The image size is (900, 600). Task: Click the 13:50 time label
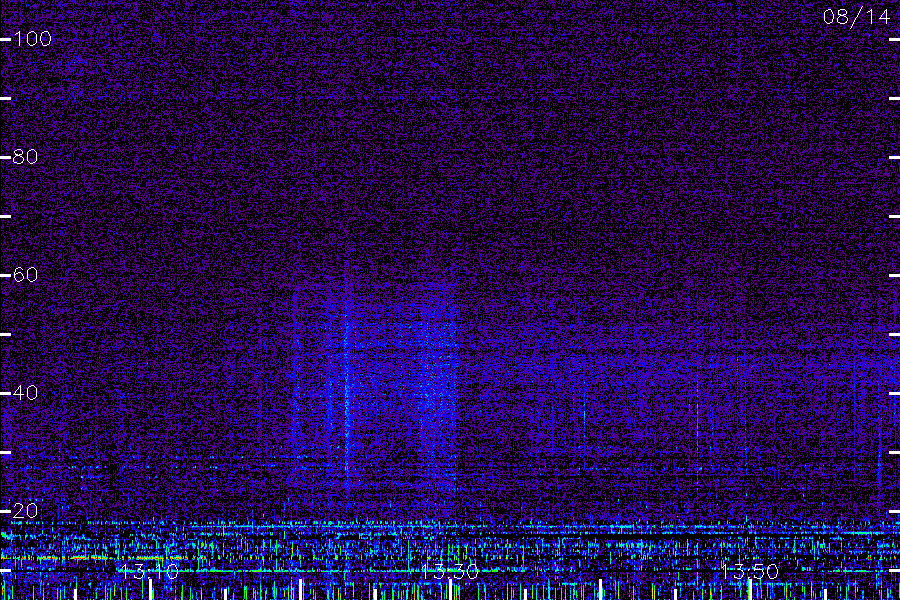(x=750, y=572)
